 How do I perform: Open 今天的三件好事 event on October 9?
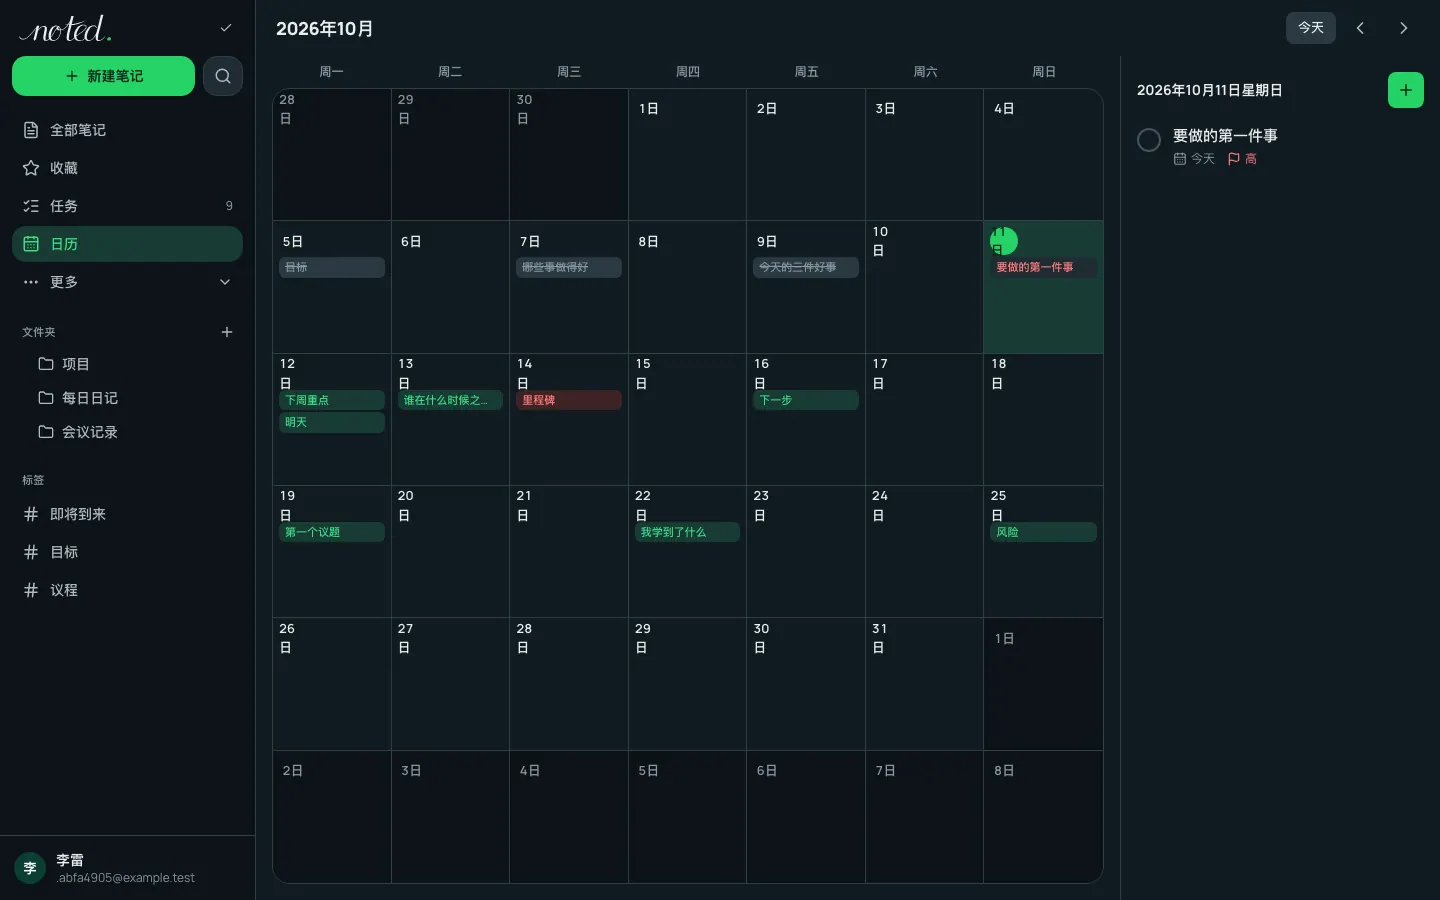point(806,268)
